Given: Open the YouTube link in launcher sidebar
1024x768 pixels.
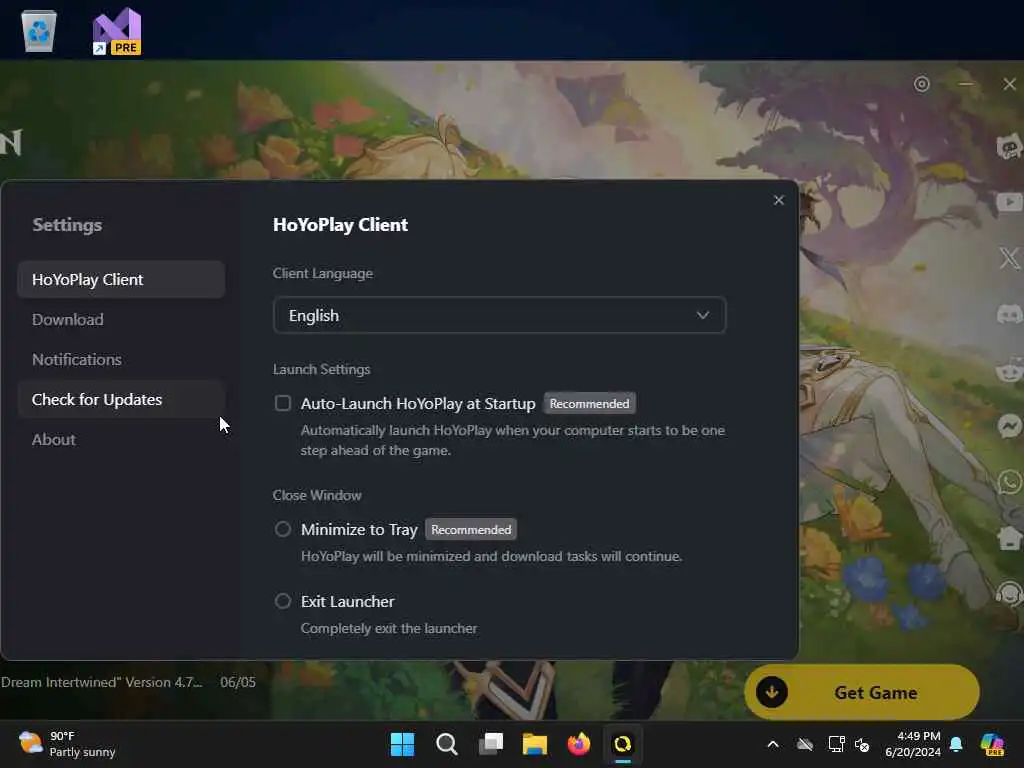Looking at the screenshot, I should pyautogui.click(x=1010, y=202).
